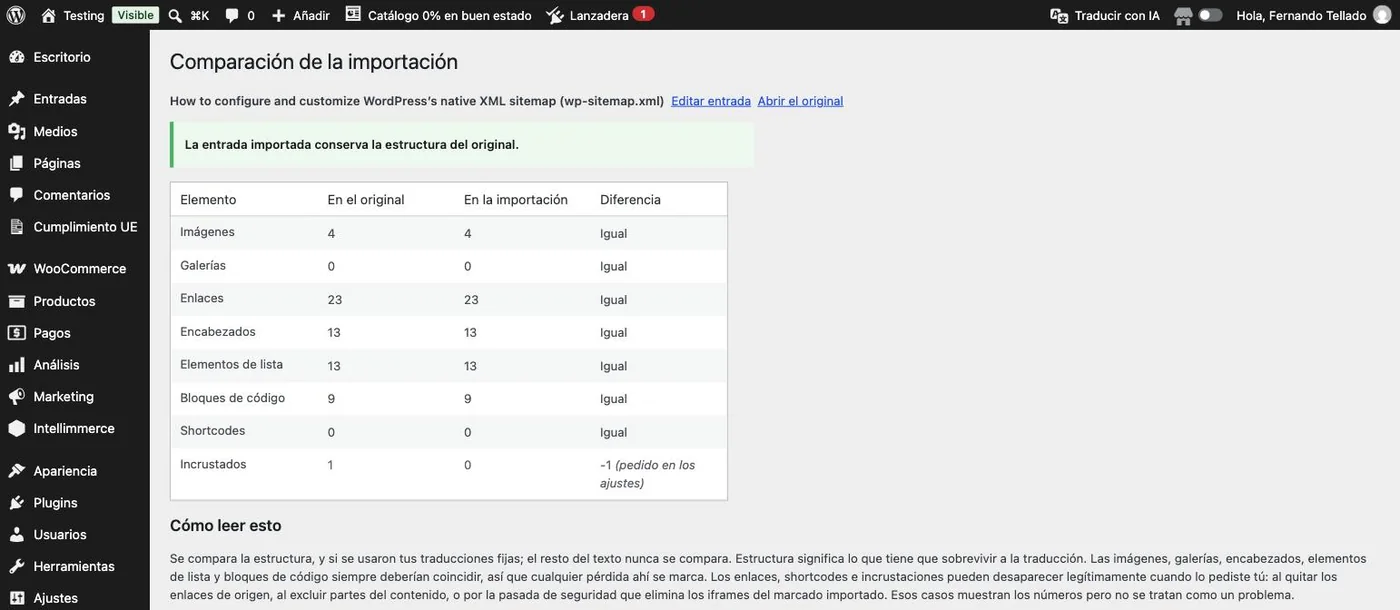This screenshot has width=1400, height=610.
Task: Click the Abrir el original link
Action: (800, 101)
